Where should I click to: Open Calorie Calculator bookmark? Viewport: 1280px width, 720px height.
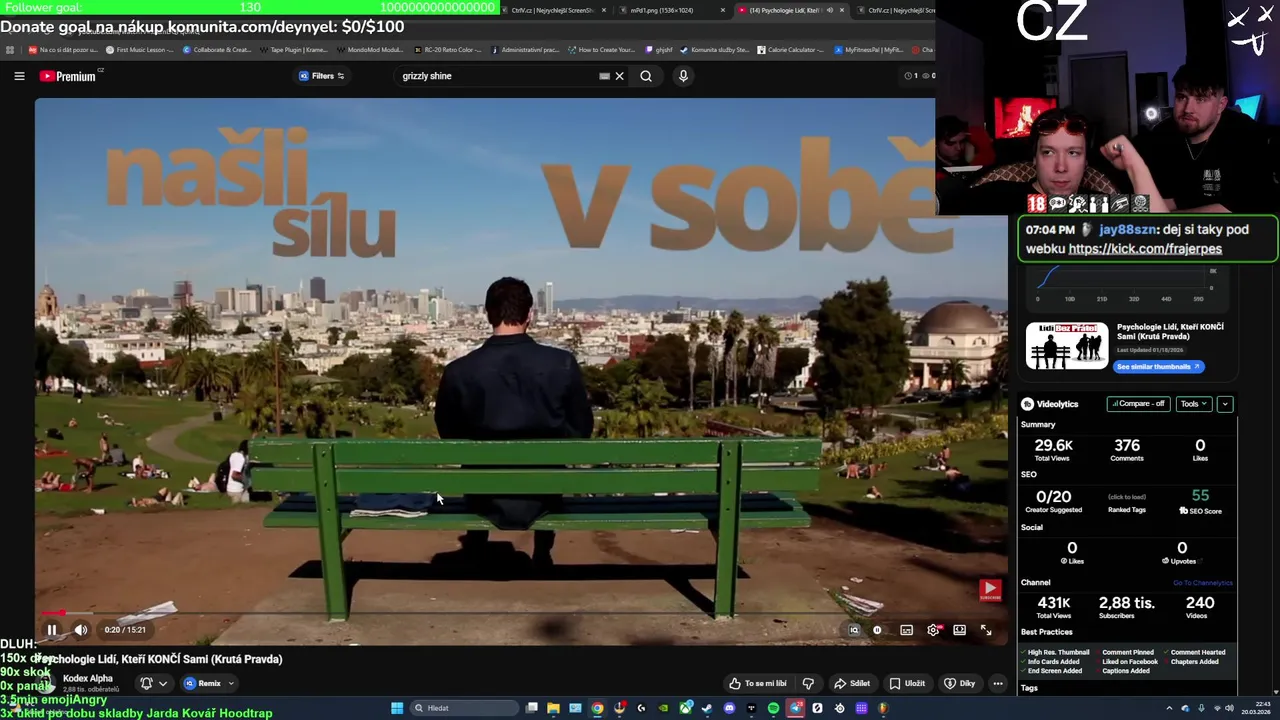pyautogui.click(x=791, y=50)
